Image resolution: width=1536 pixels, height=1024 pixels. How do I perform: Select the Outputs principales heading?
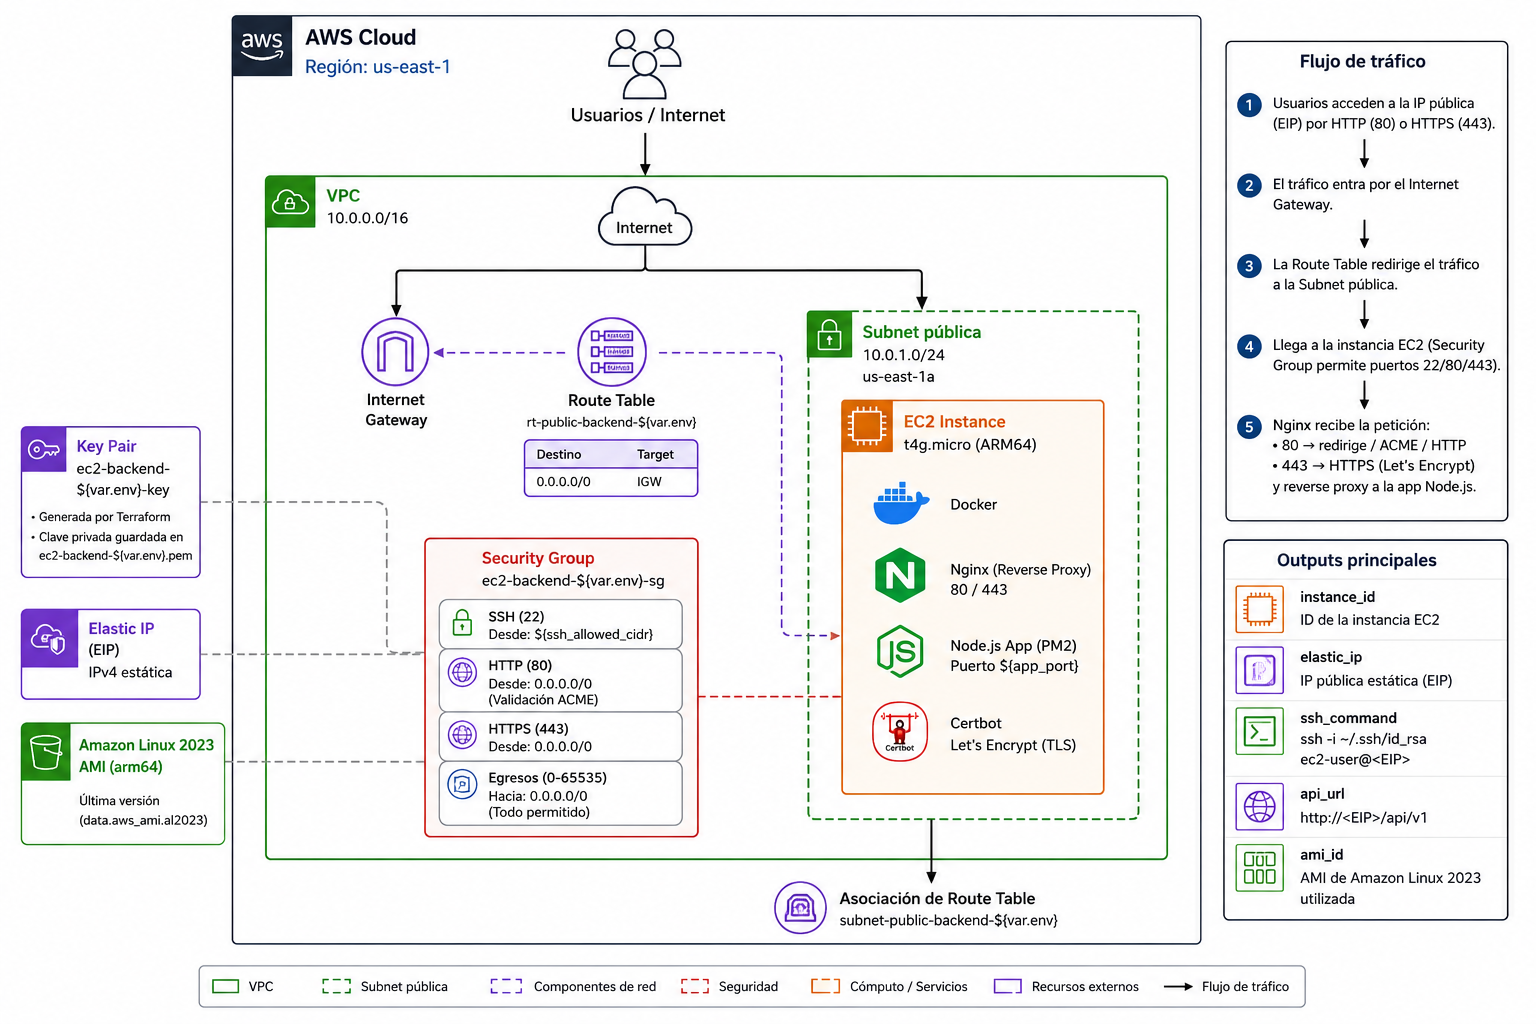pyautogui.click(x=1356, y=560)
